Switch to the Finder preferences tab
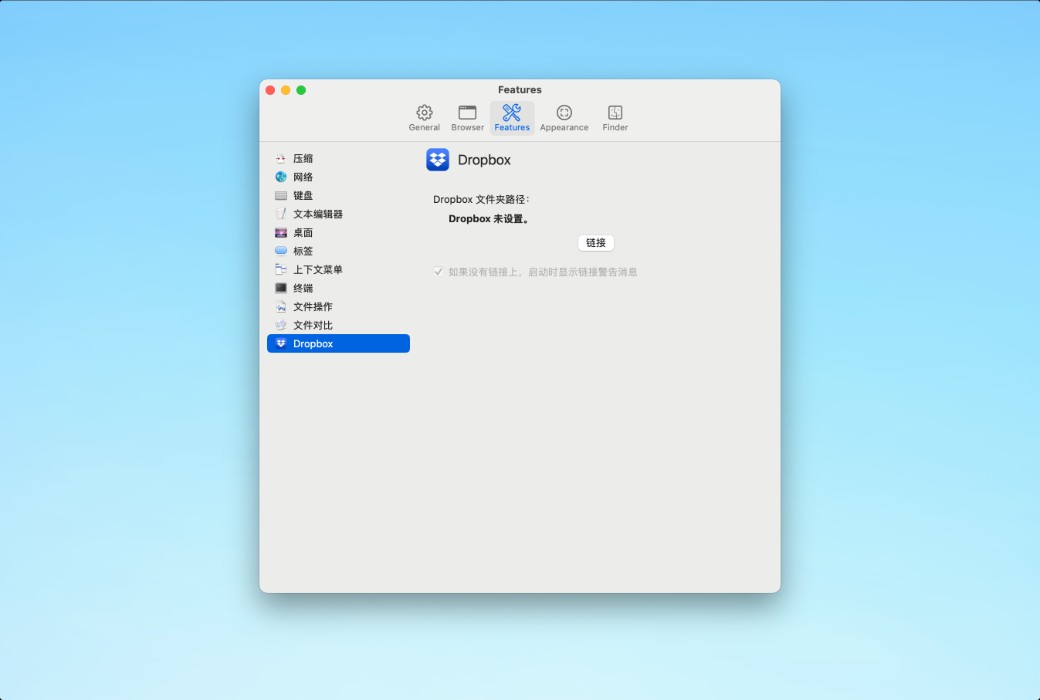The height and width of the screenshot is (700, 1040). pyautogui.click(x=615, y=118)
